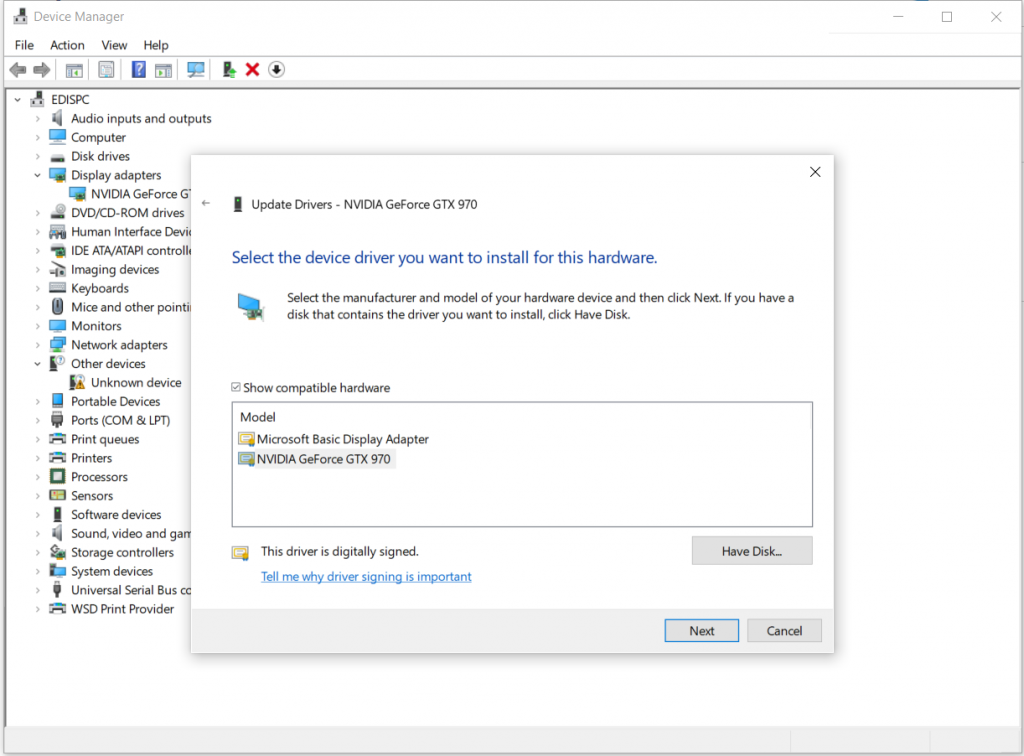Image resolution: width=1024 pixels, height=756 pixels.
Task: Open the Action menu
Action: coord(67,45)
